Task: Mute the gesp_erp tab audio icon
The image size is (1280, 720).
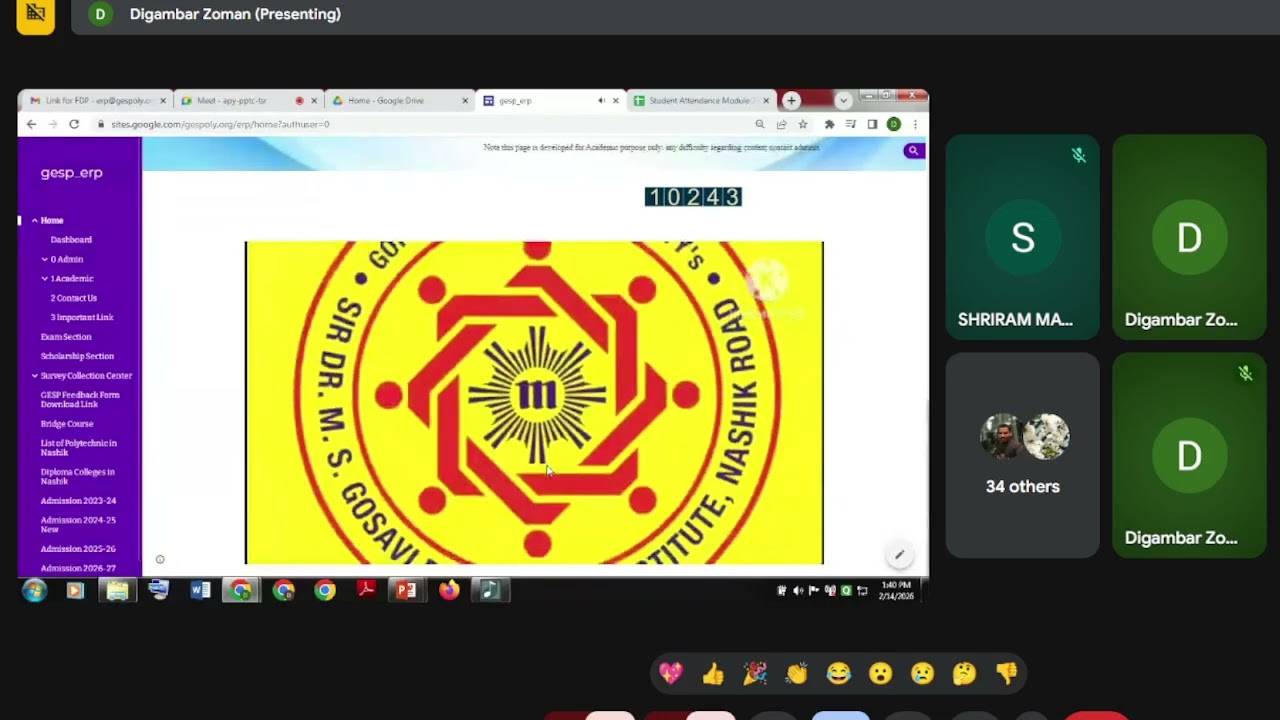Action: [601, 100]
